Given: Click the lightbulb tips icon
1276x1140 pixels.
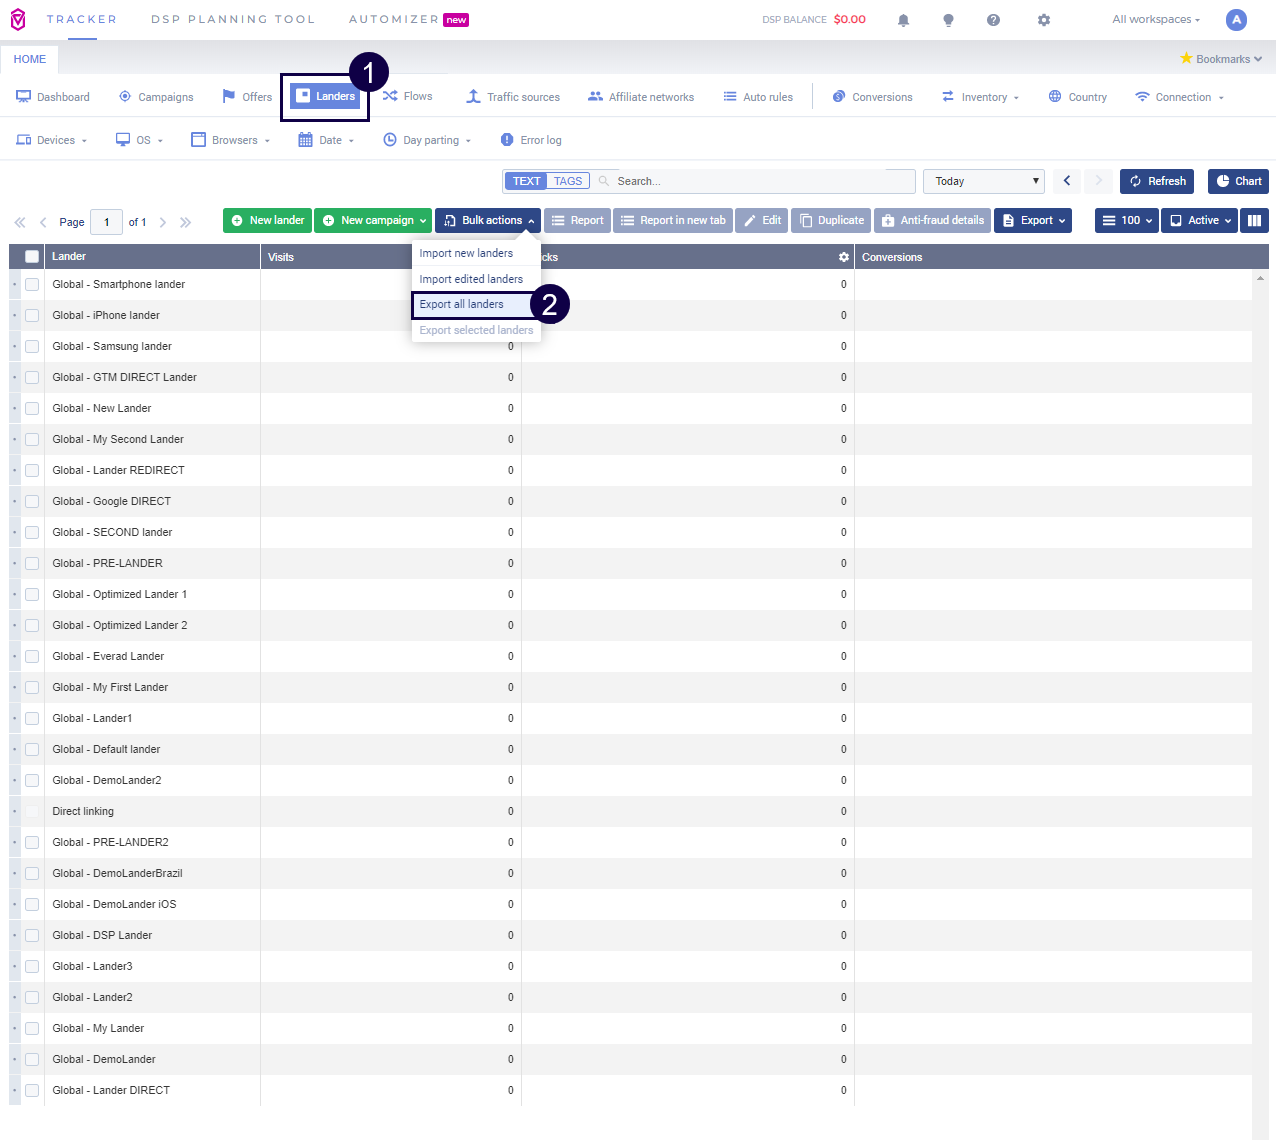Looking at the screenshot, I should (x=948, y=20).
